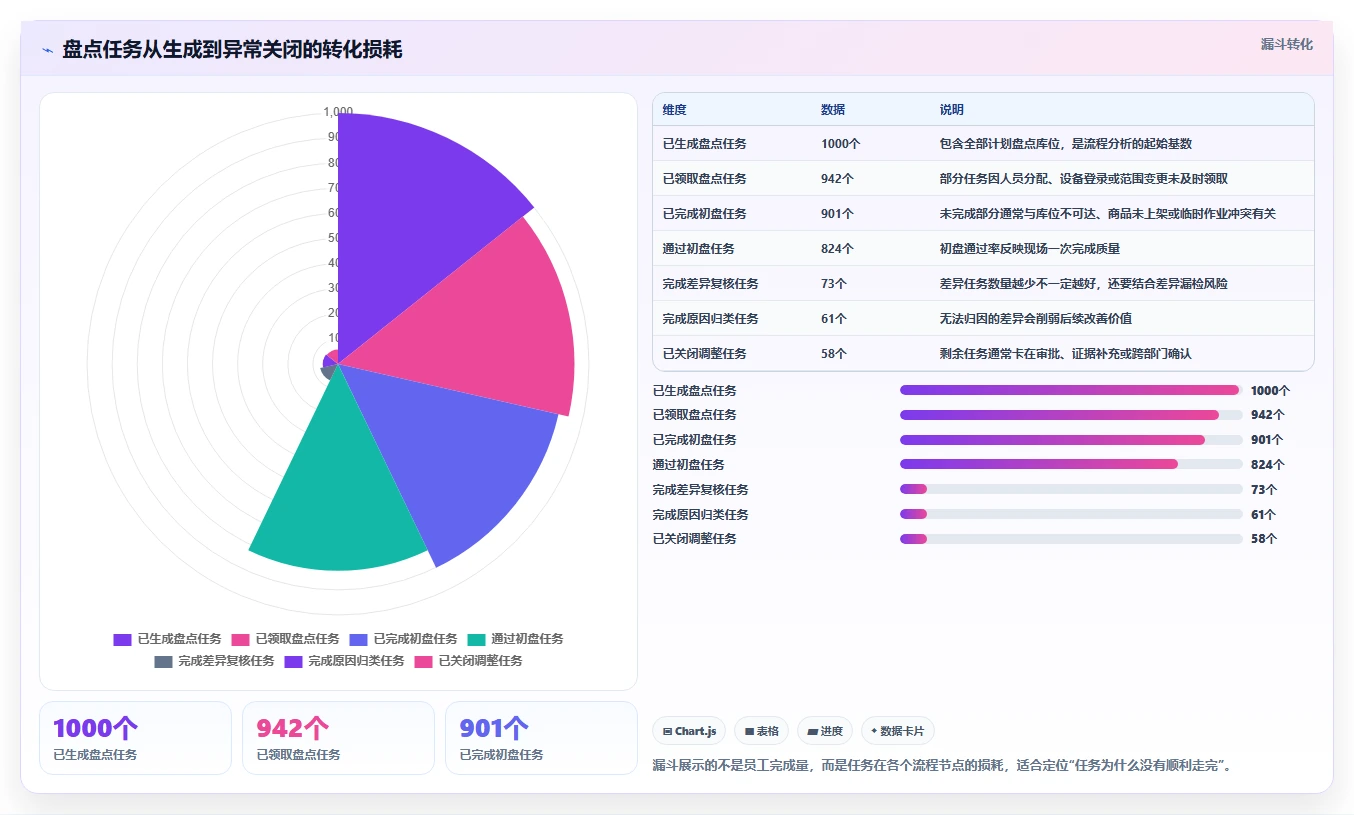Select the 942个 cell in the table
The height and width of the screenshot is (815, 1354).
tap(837, 179)
